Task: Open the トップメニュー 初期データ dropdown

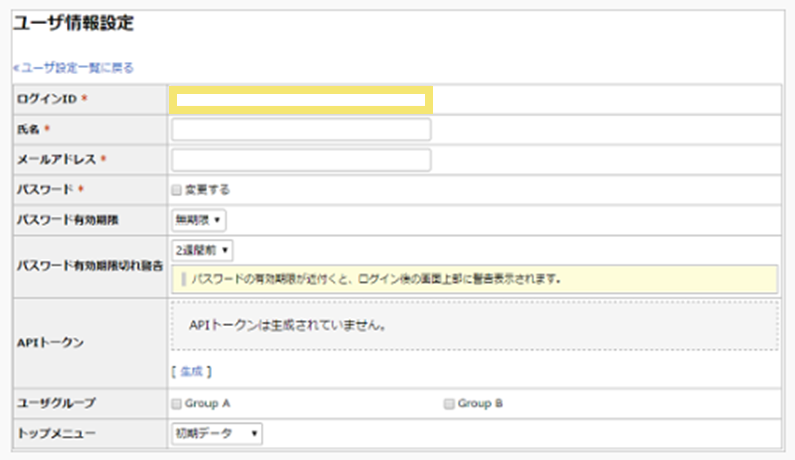Action: pyautogui.click(x=217, y=433)
